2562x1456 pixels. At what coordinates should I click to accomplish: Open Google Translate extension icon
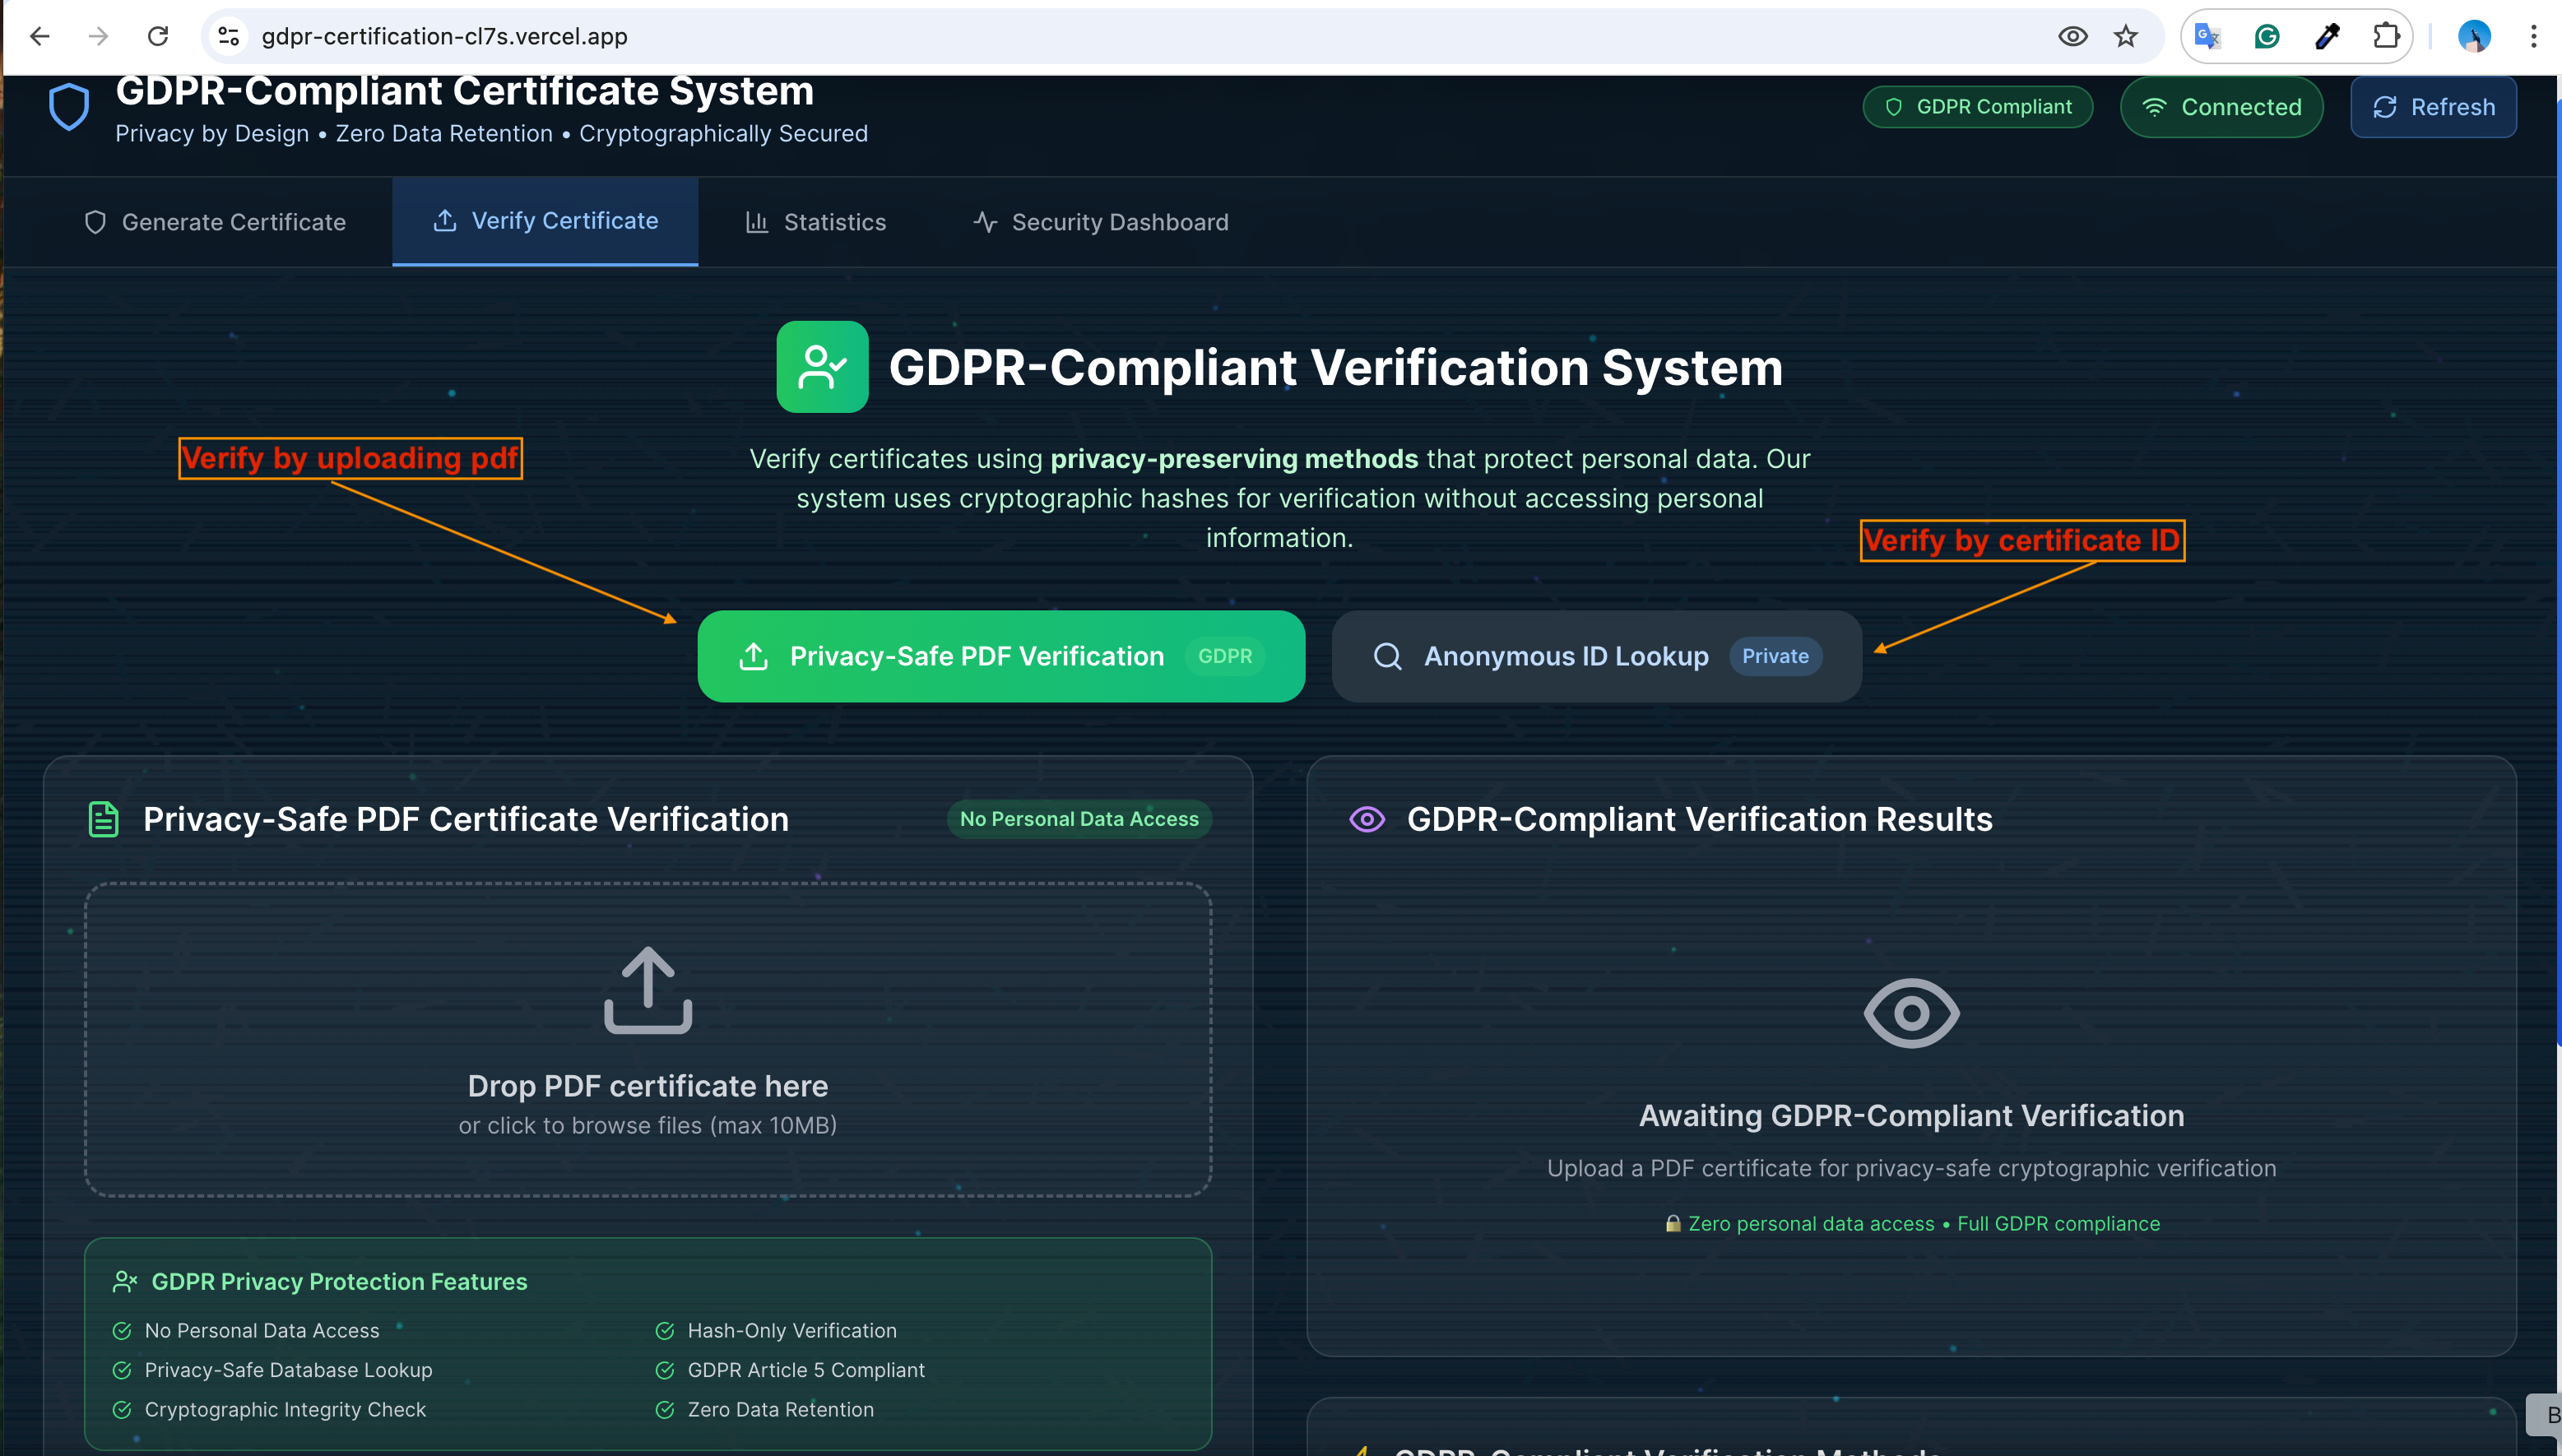coord(2207,37)
